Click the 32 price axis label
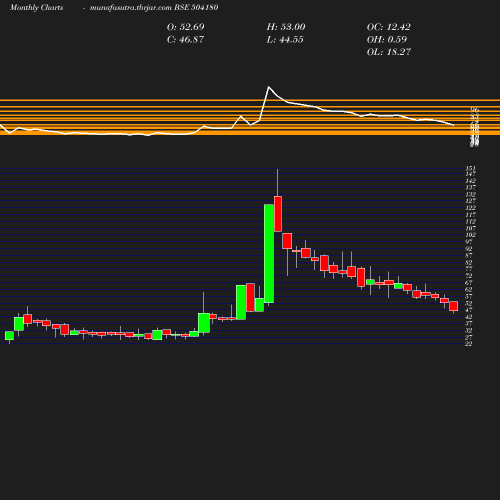Viewport: 500px width, 500px height. click(x=469, y=330)
